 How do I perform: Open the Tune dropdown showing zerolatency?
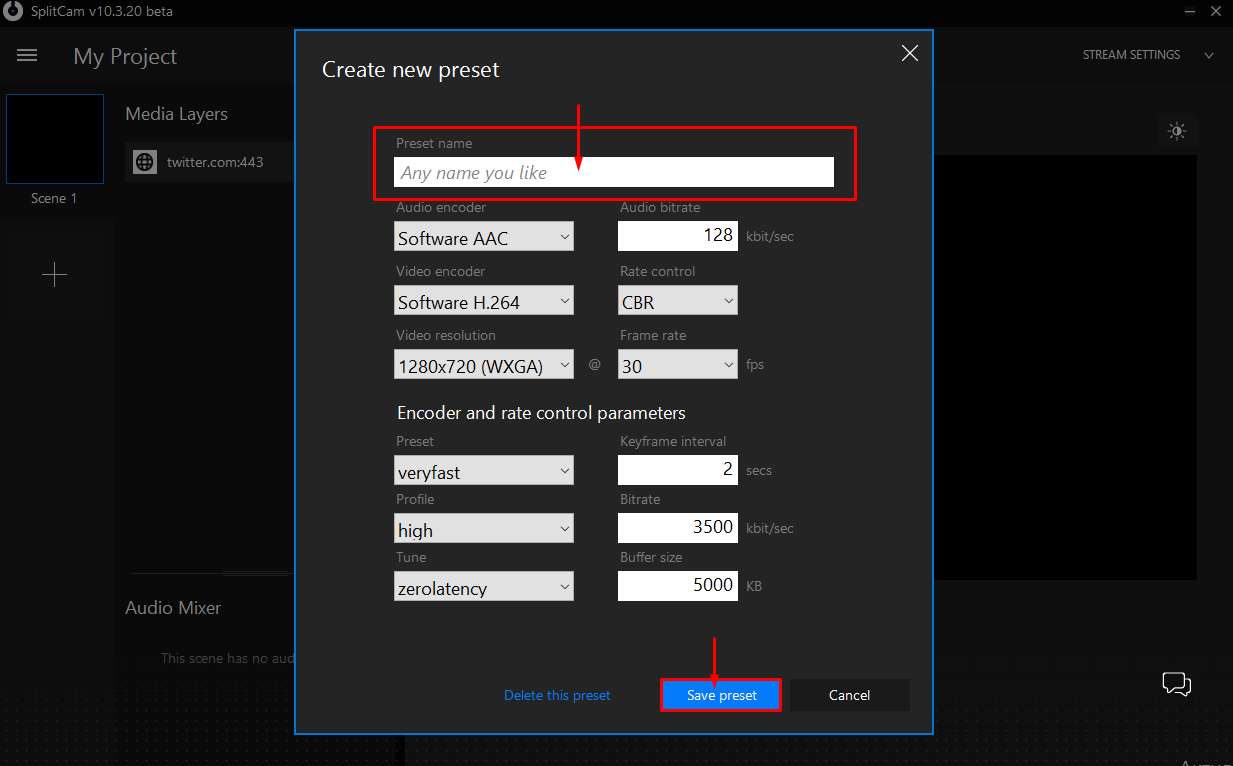(x=483, y=587)
